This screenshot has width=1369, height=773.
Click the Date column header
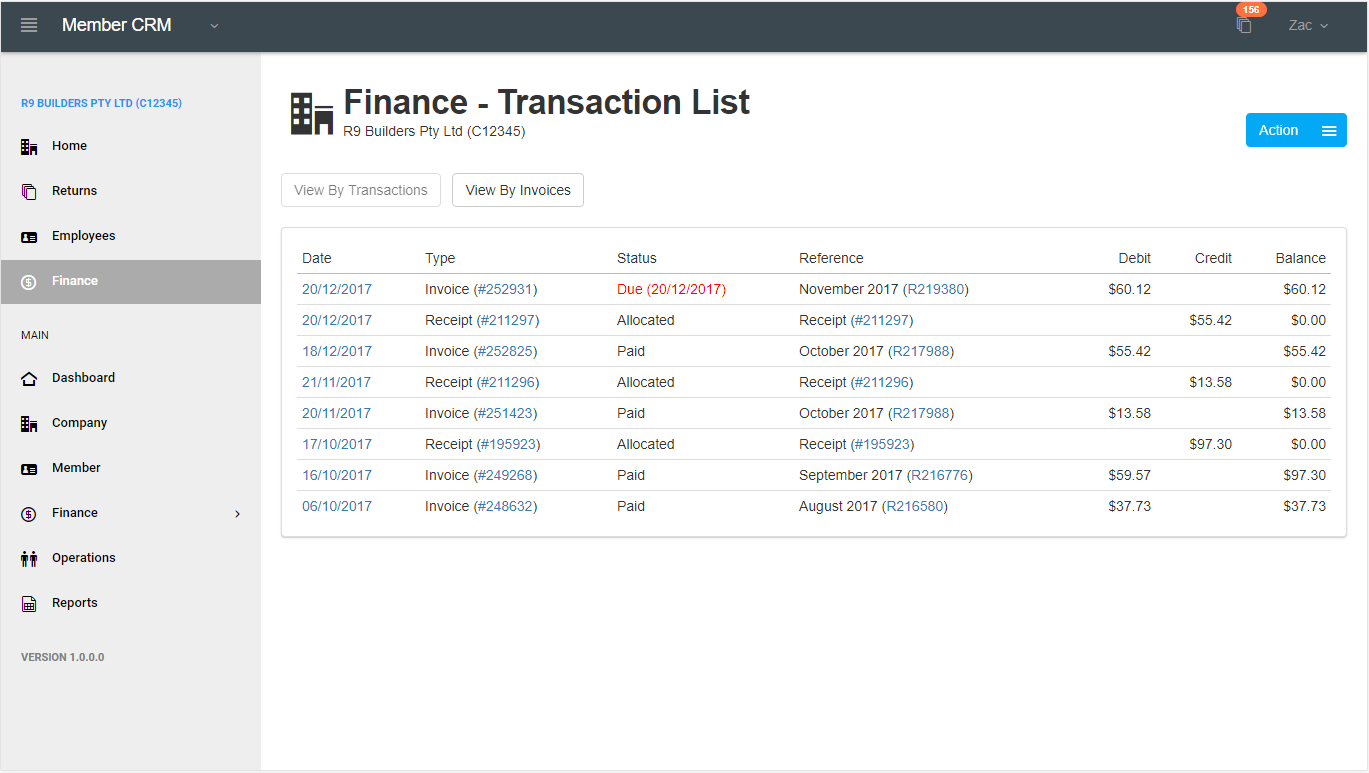(x=316, y=258)
